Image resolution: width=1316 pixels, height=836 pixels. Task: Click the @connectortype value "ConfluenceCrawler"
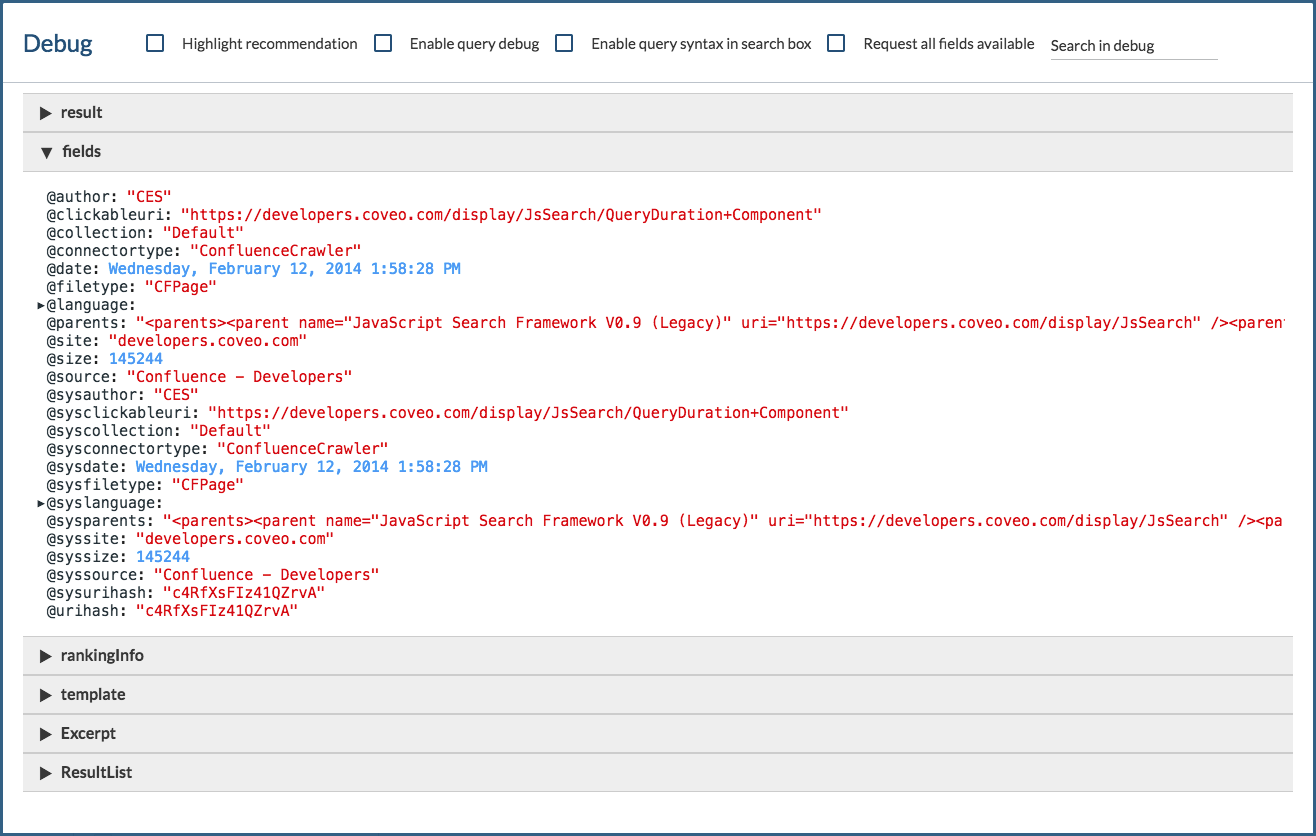[x=275, y=251]
